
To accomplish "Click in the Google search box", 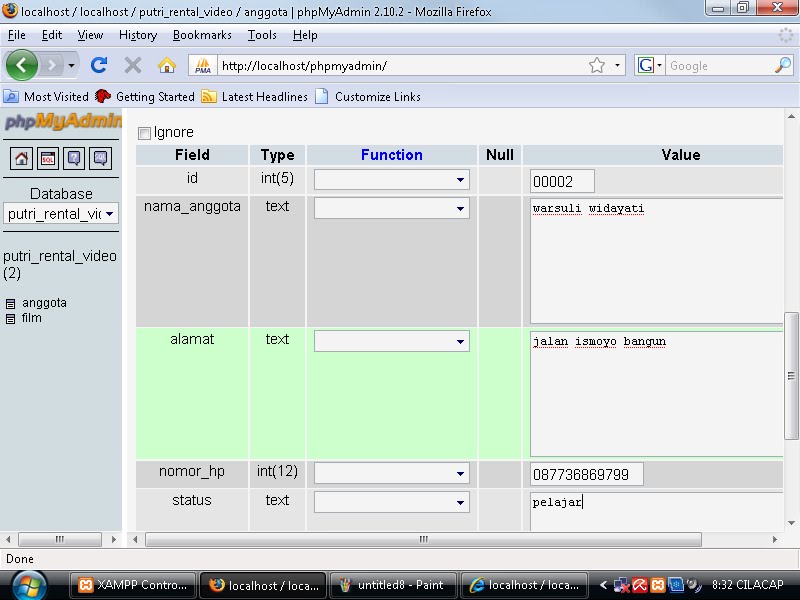I will [719, 66].
